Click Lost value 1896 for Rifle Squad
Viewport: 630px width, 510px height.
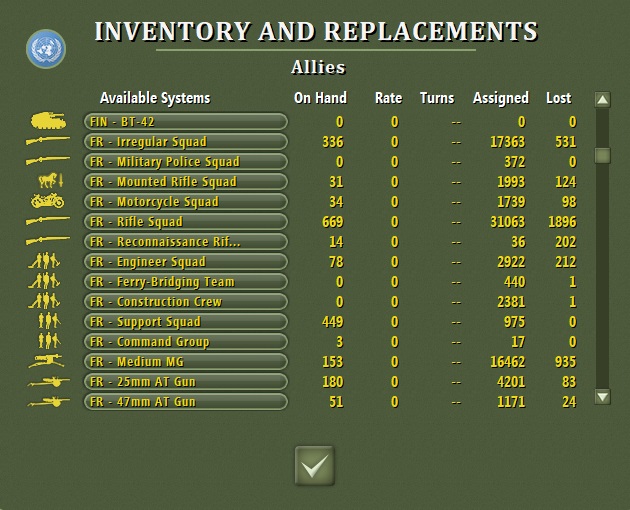562,222
